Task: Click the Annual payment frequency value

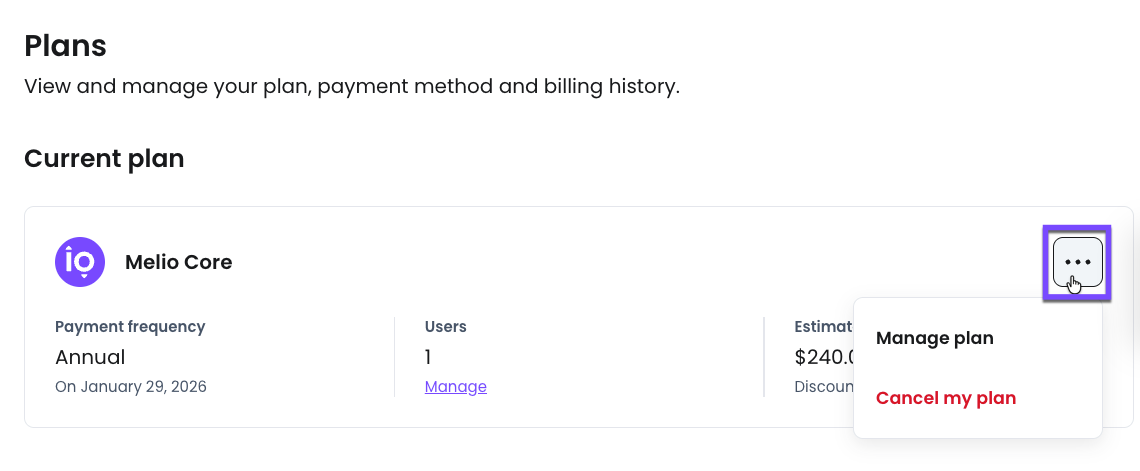Action: 90,356
